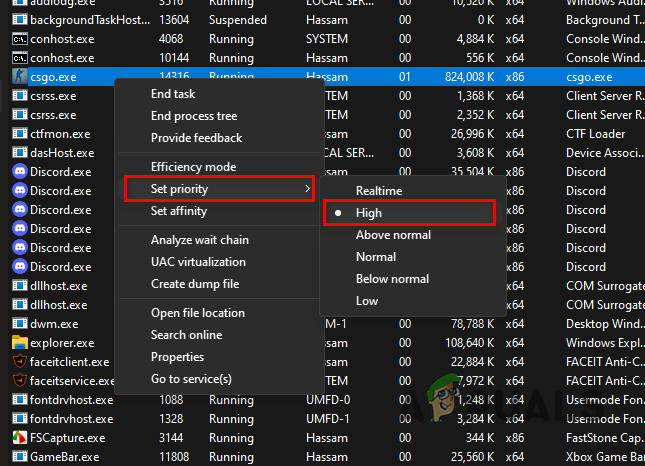Click 108,640 K memory of explorer.exe

(469, 343)
